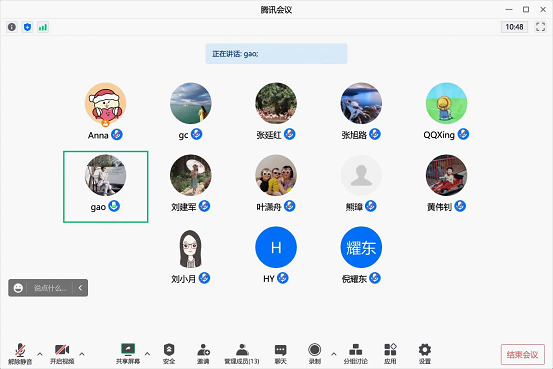This screenshot has height=369, width=553.
Task: Expand the share screen options arrow
Action: click(x=147, y=353)
